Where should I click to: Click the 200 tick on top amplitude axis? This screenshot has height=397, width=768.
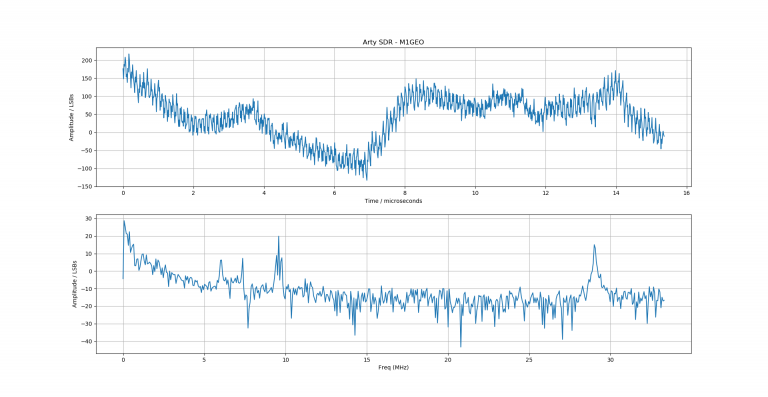(x=87, y=61)
